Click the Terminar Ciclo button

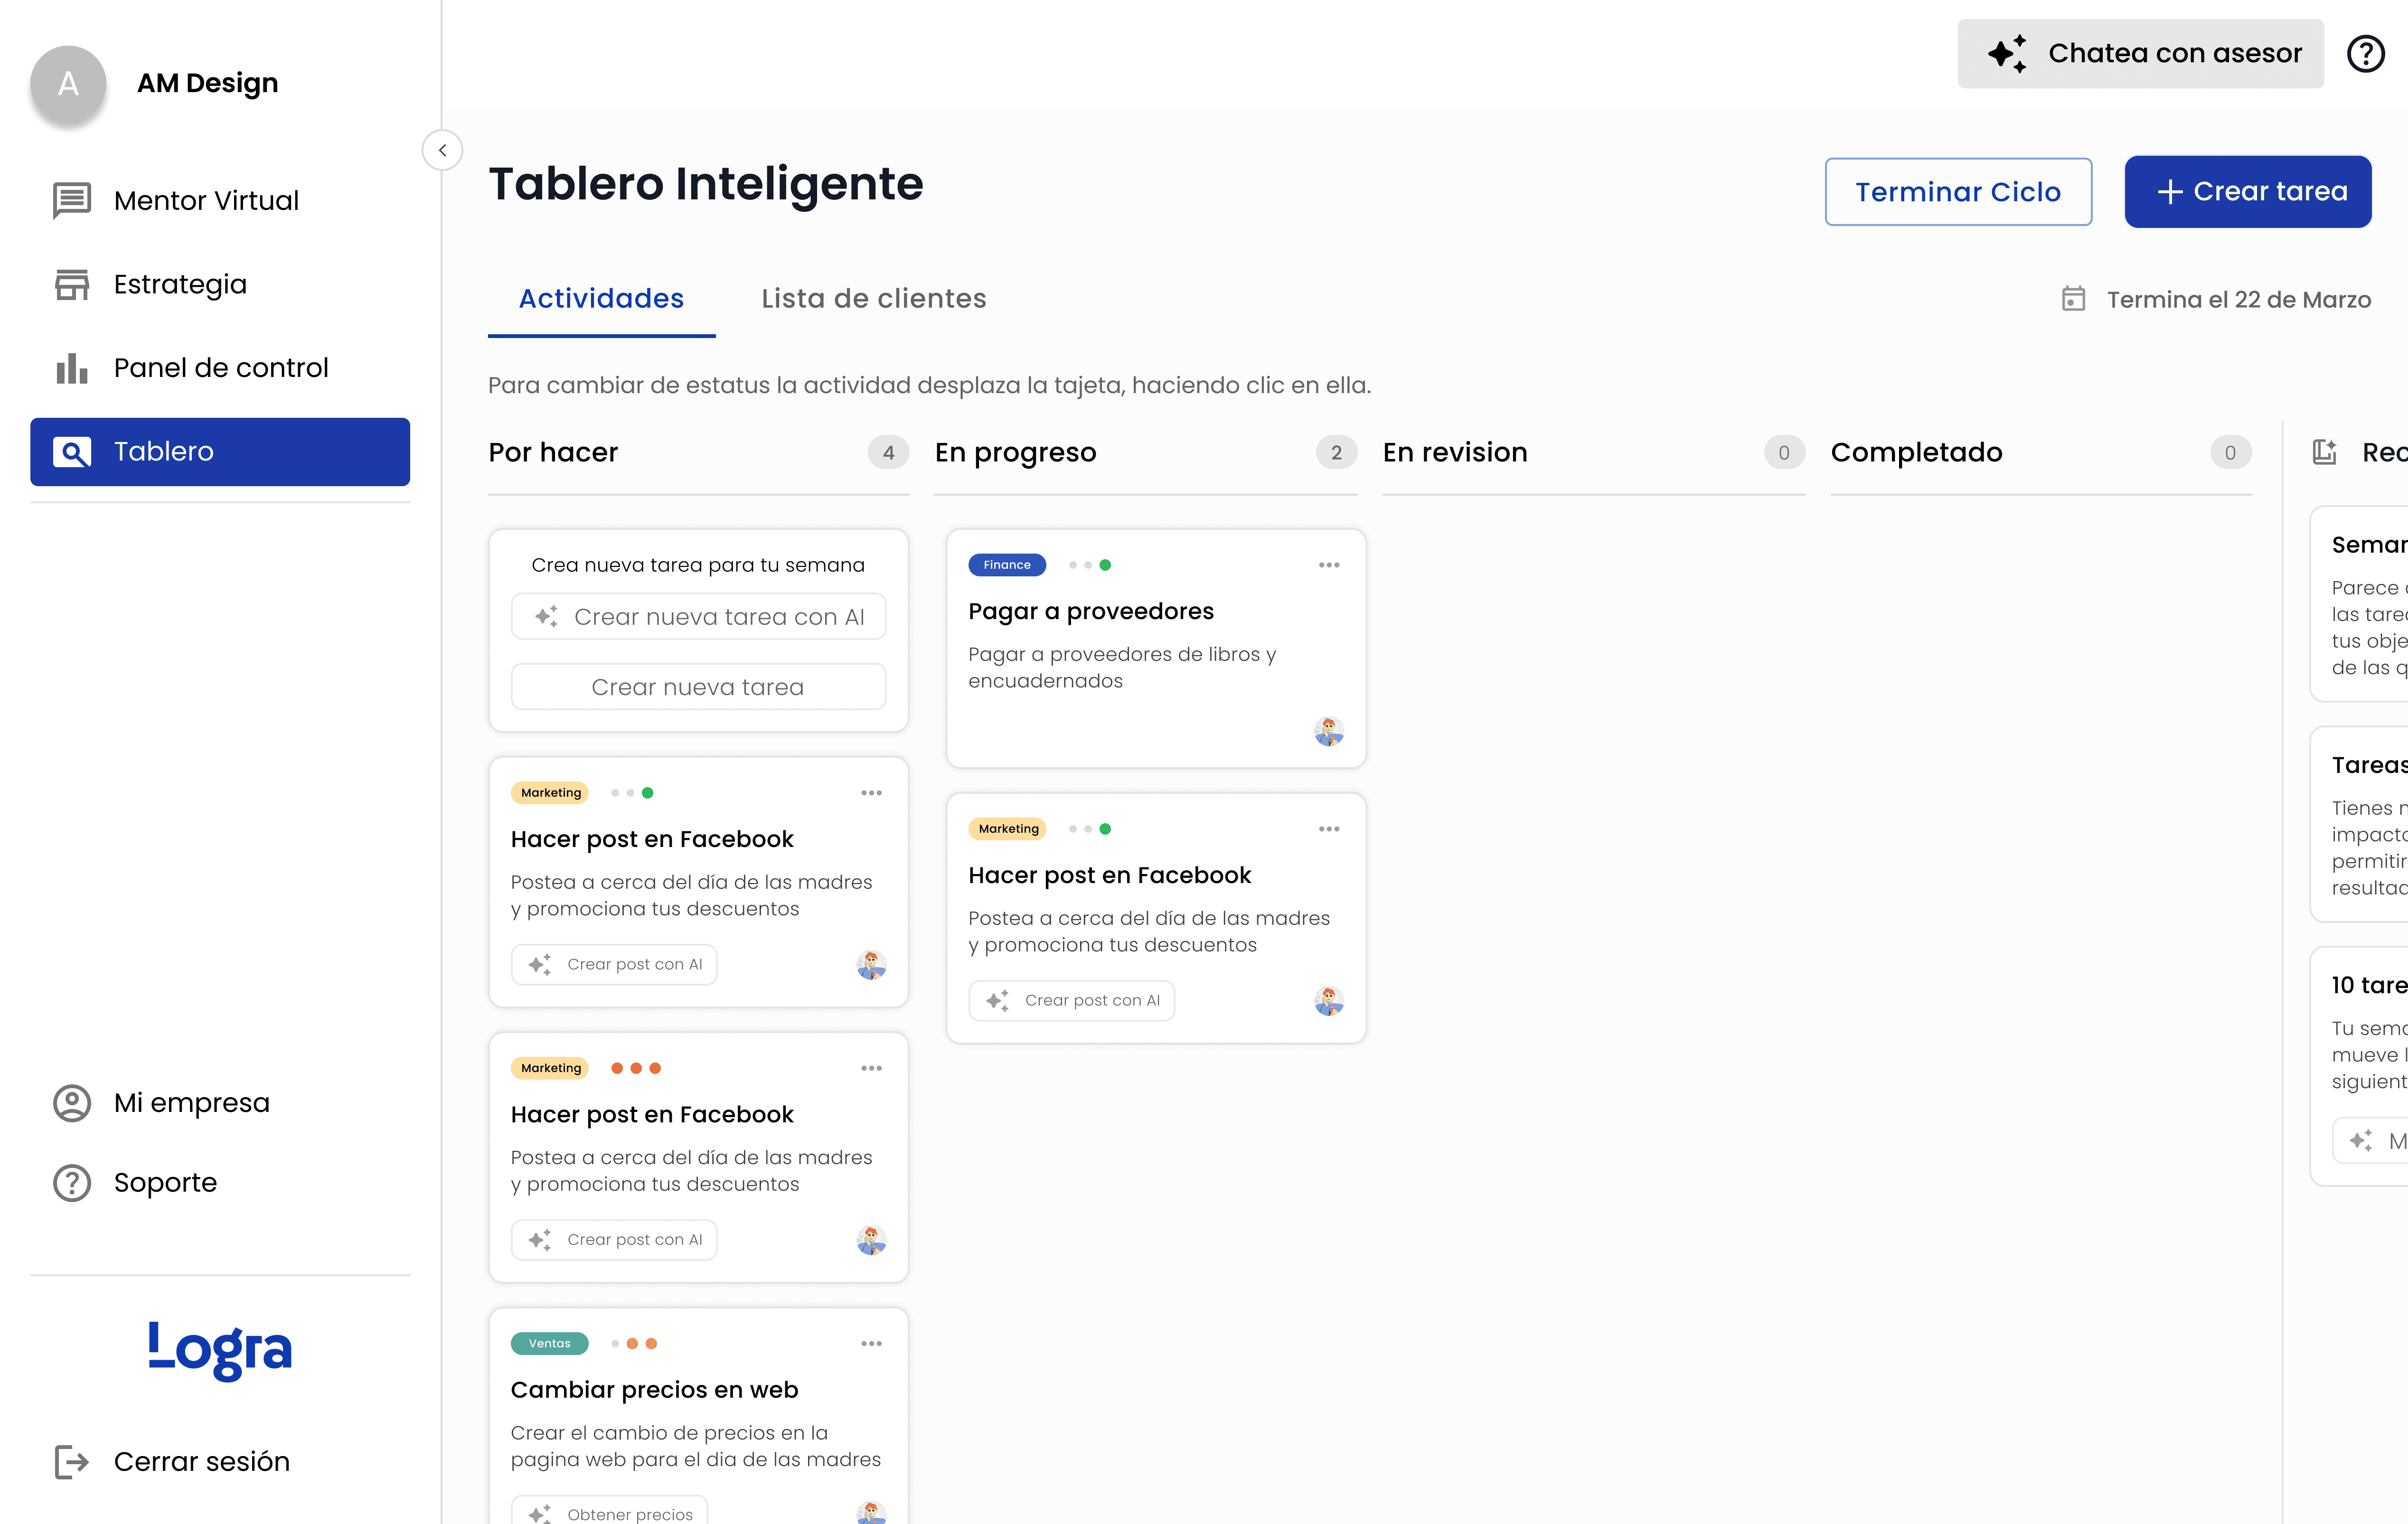[x=1958, y=192]
